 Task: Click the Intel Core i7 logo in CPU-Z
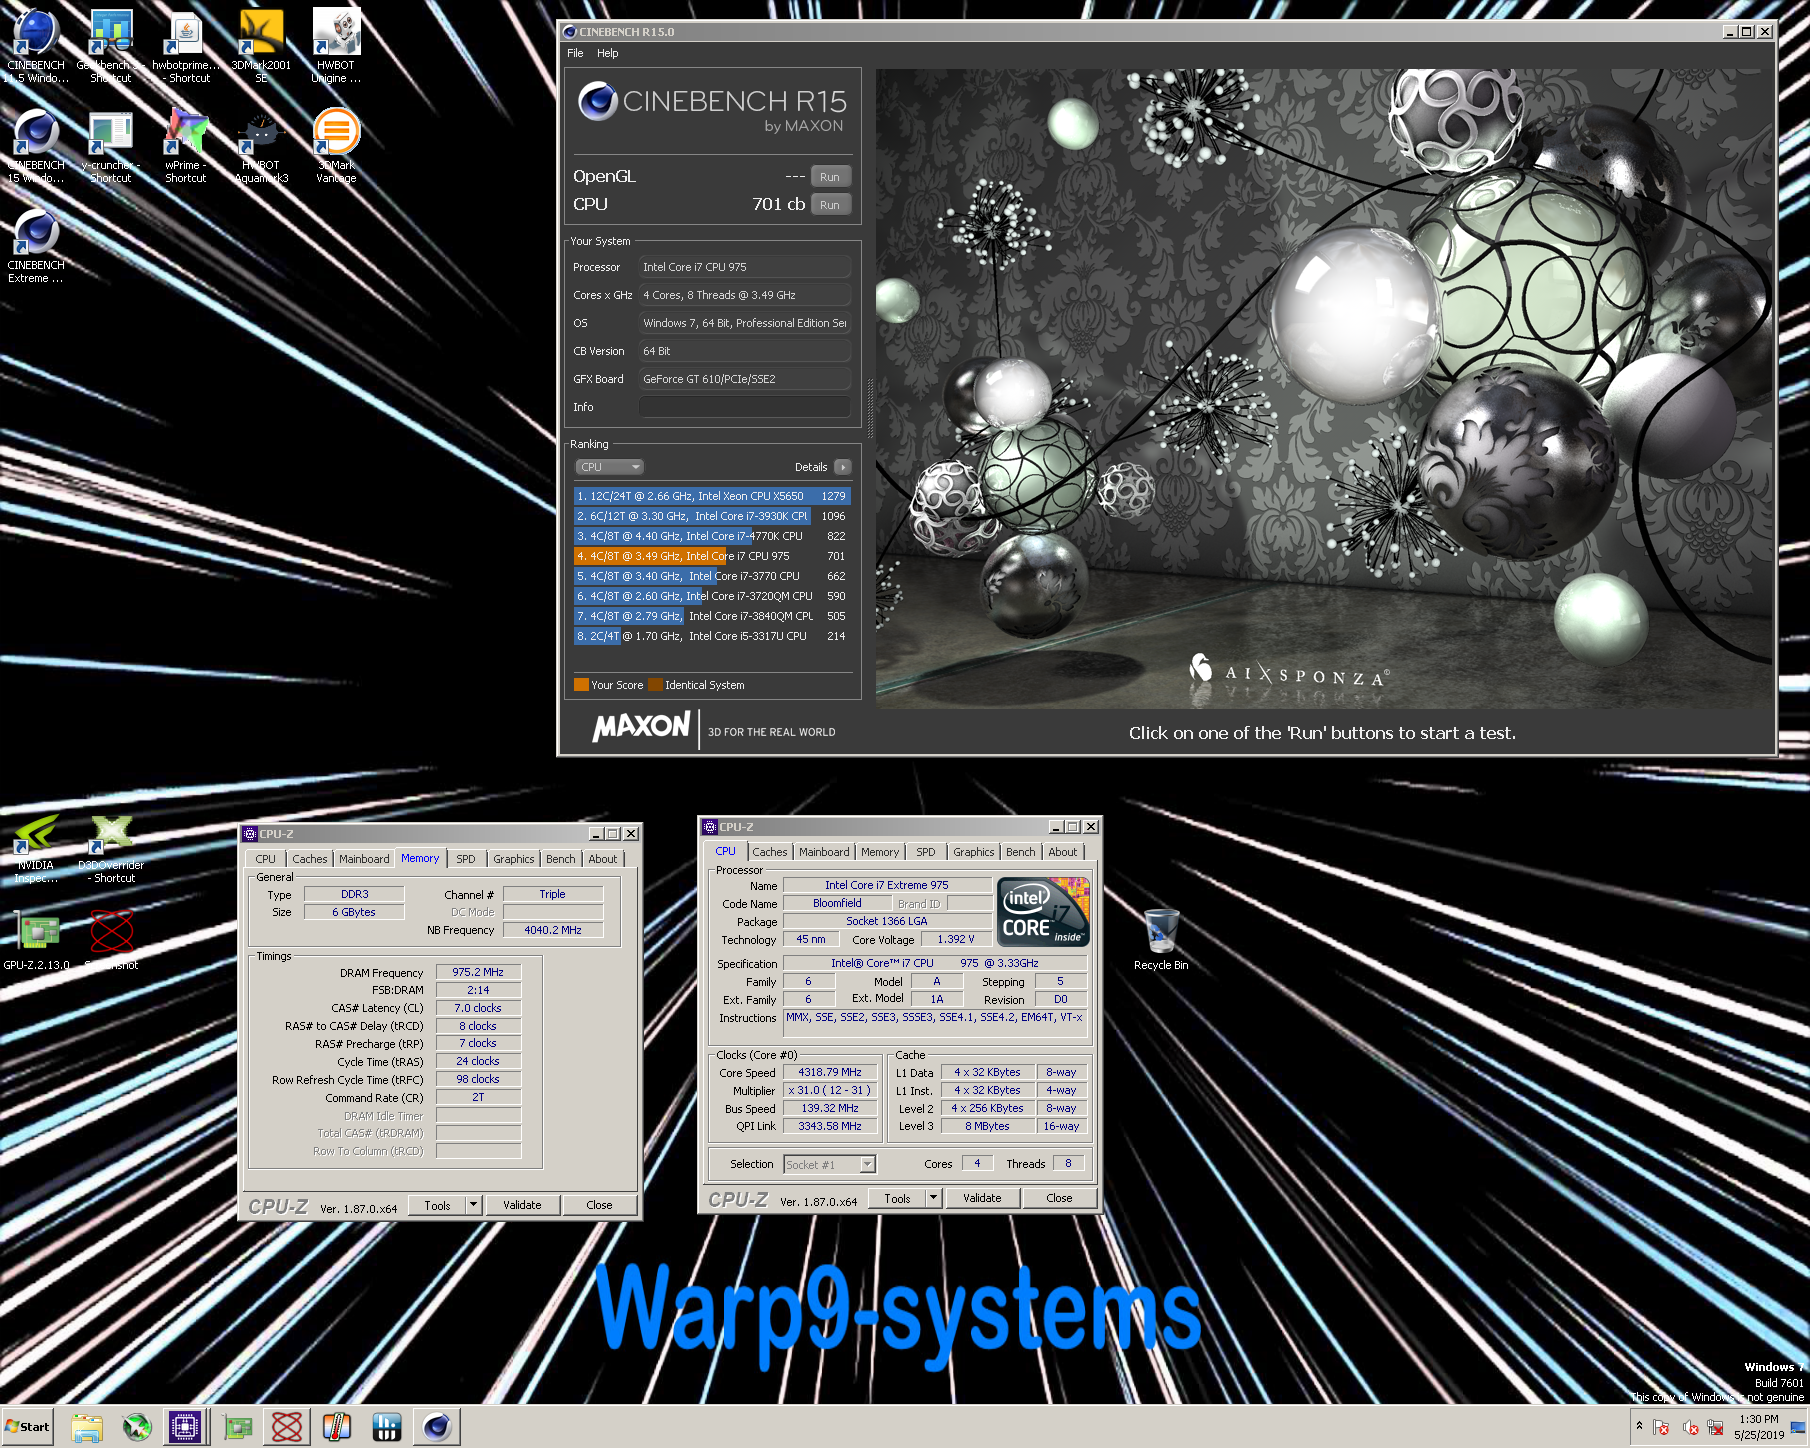tap(1045, 912)
